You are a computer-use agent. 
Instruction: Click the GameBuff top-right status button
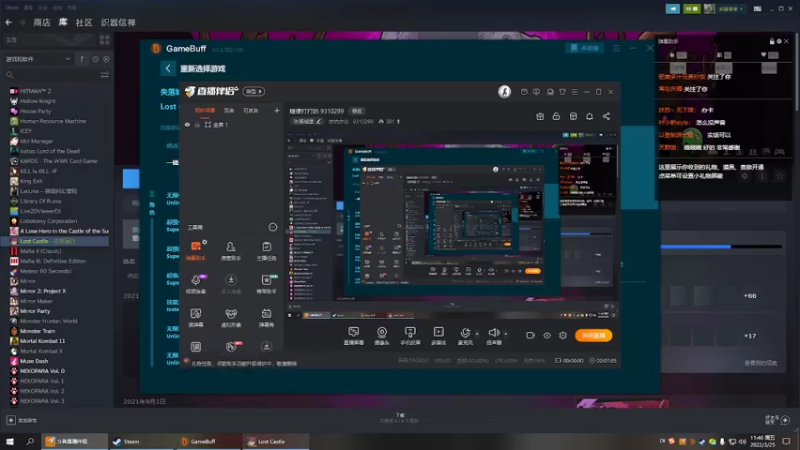[584, 48]
